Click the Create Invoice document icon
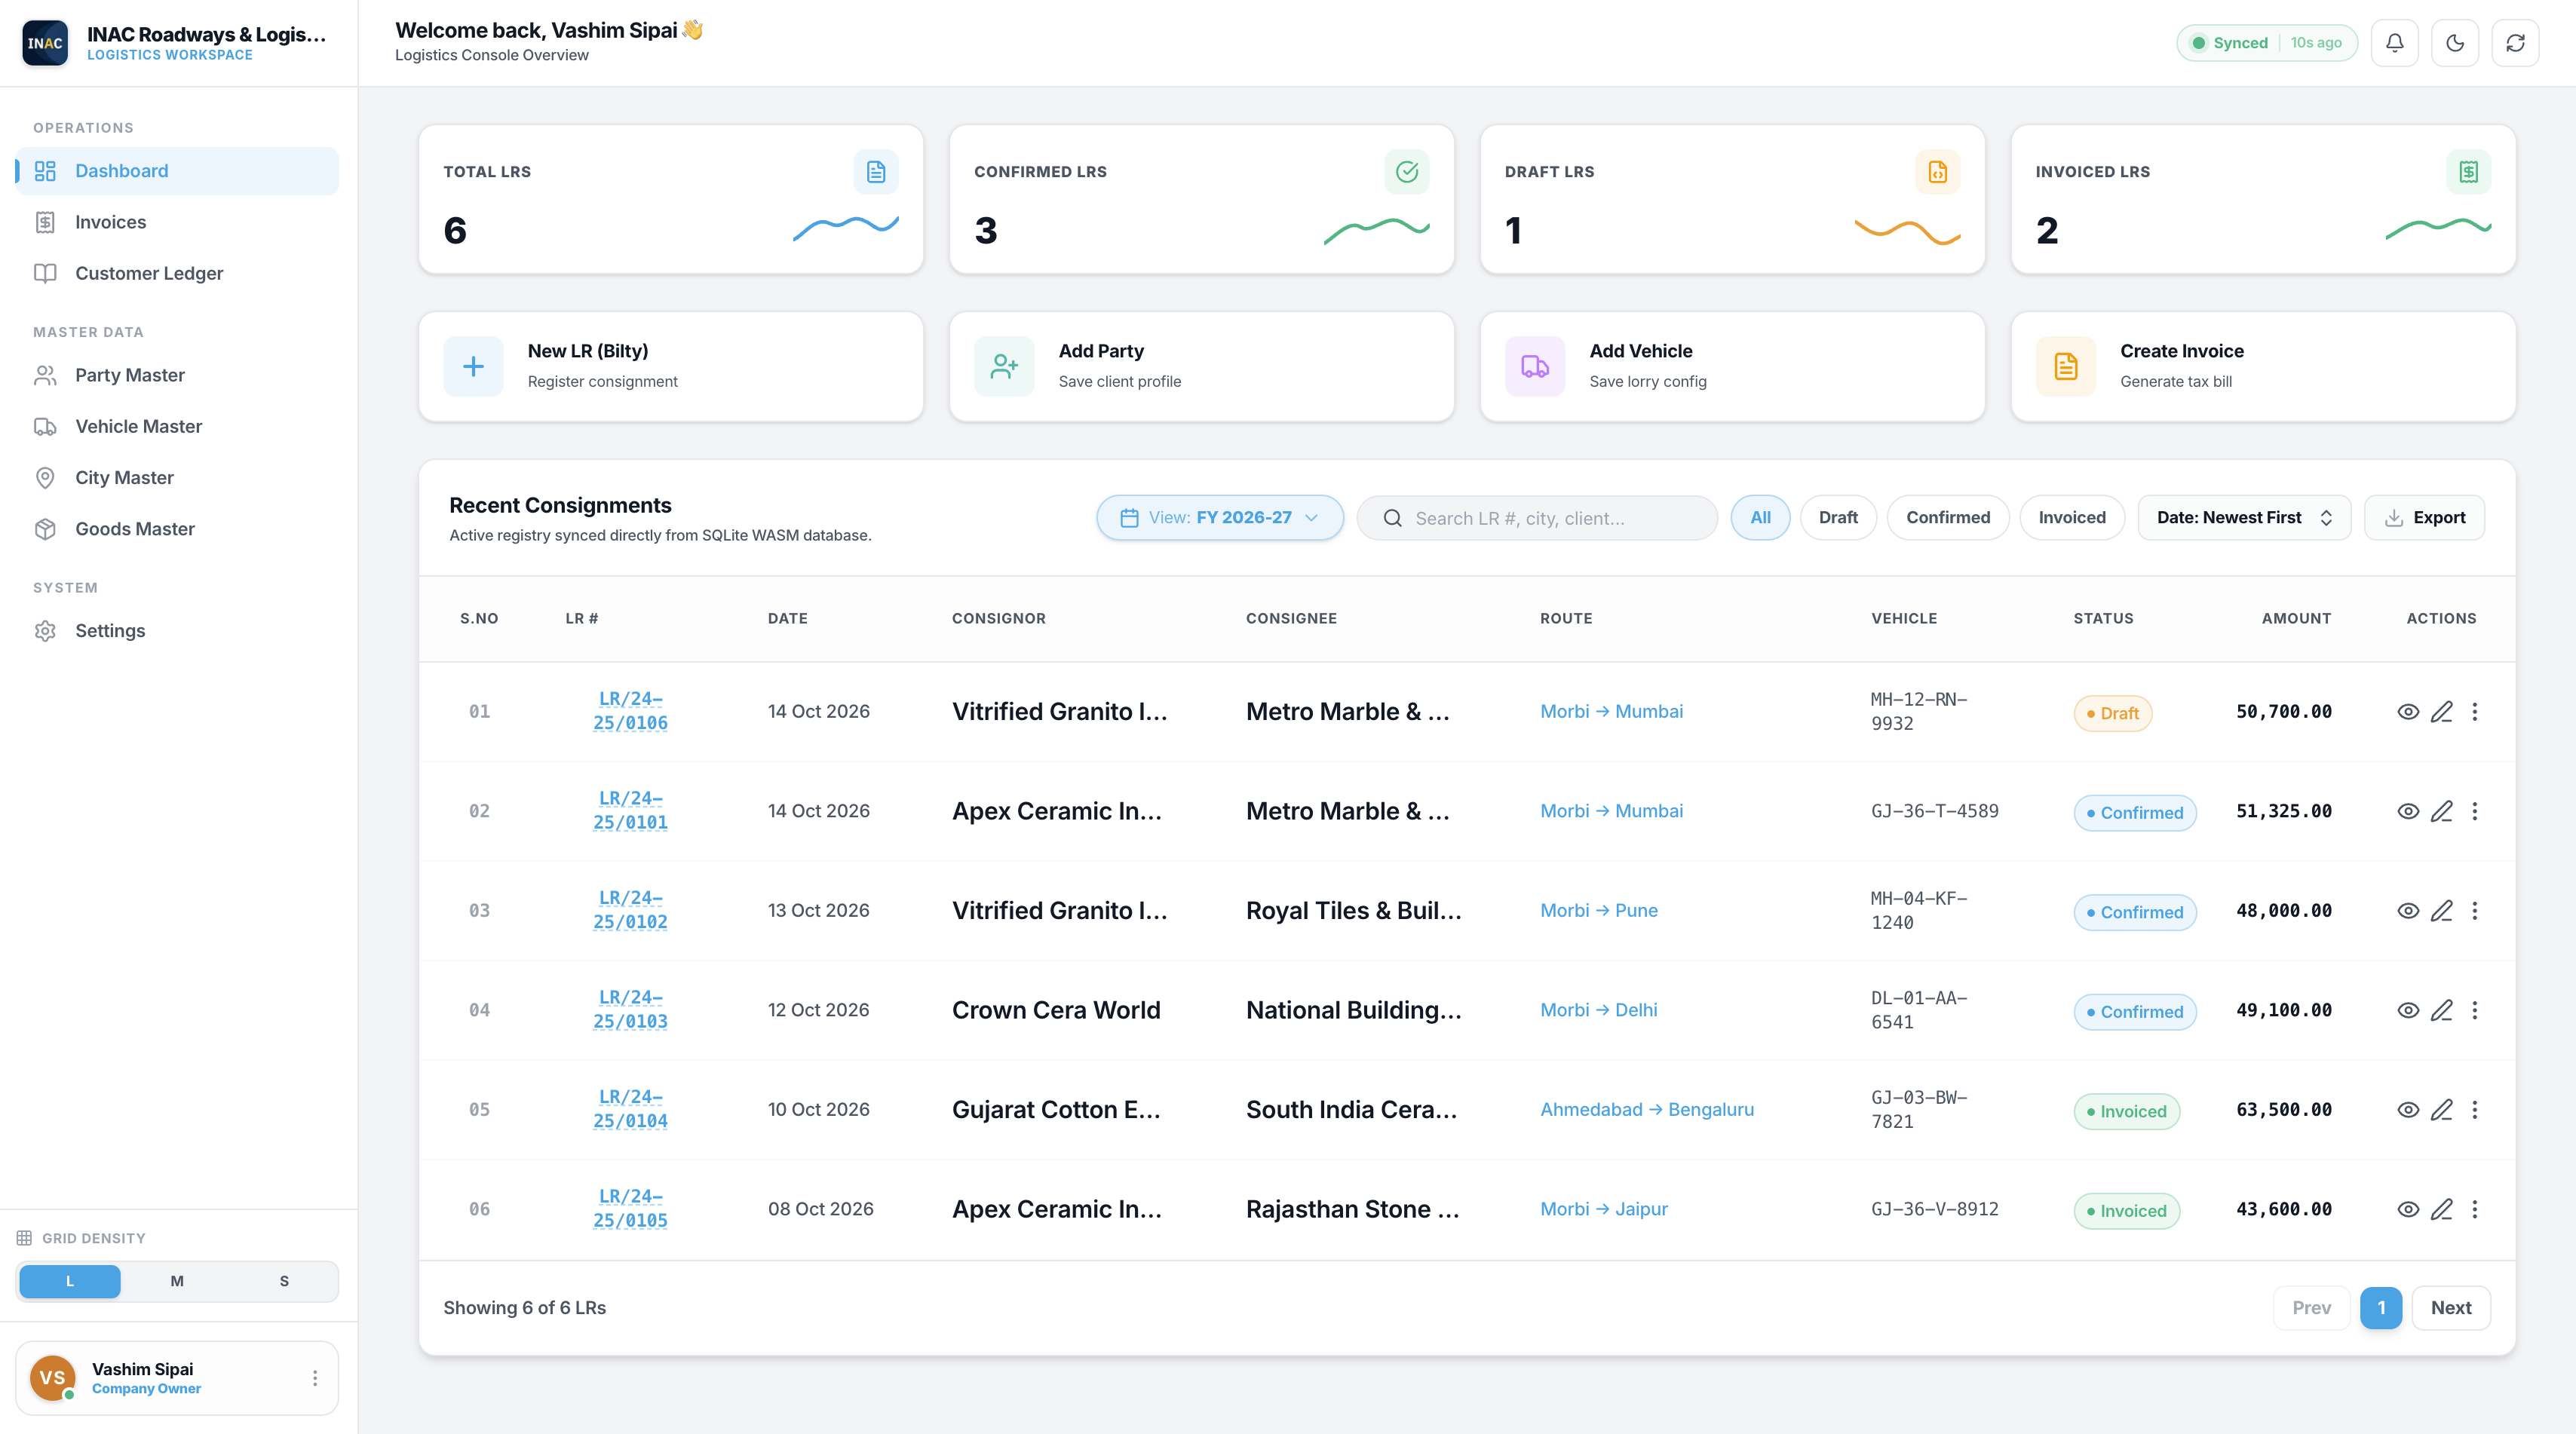The width and height of the screenshot is (2576, 1434). tap(2066, 367)
